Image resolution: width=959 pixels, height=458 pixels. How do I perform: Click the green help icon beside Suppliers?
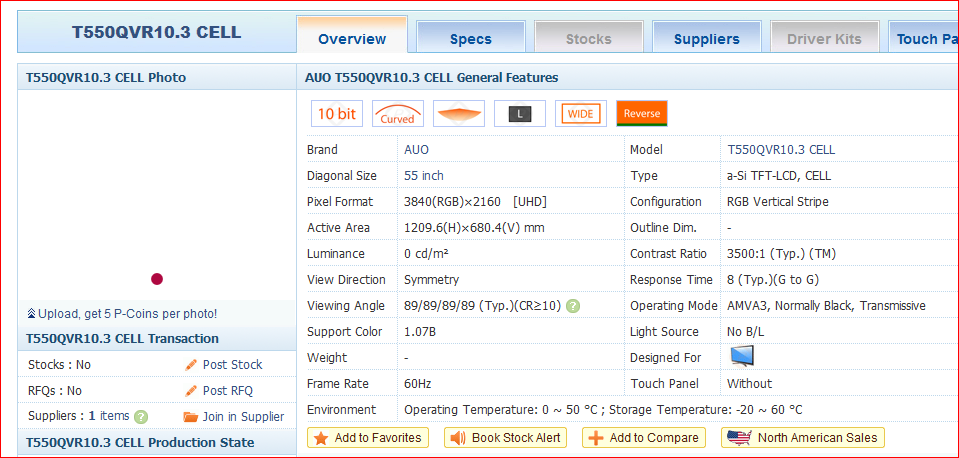tap(141, 417)
